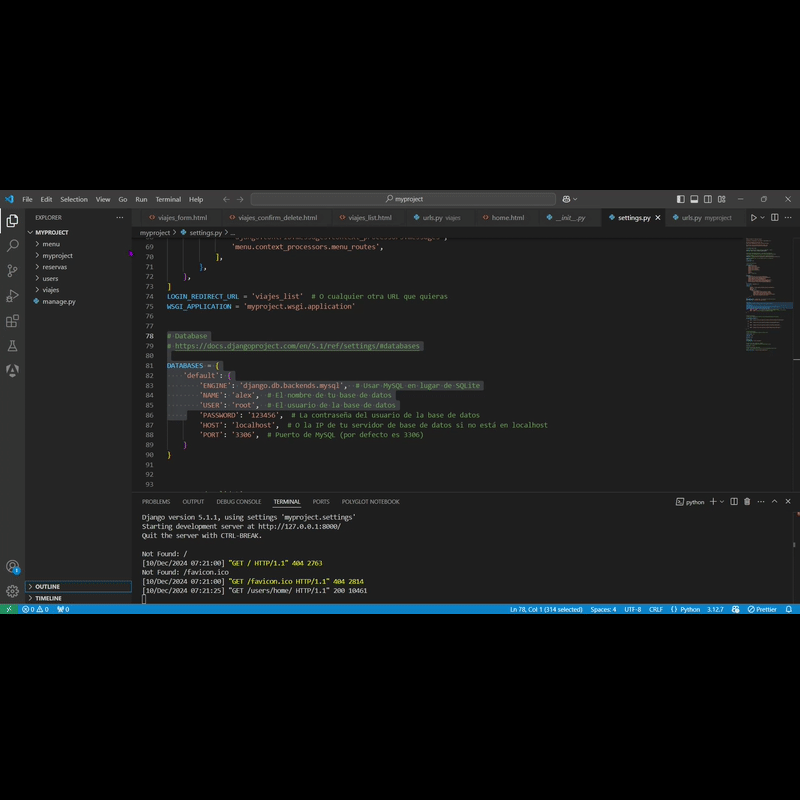This screenshot has height=800, width=800.
Task: Click the 3.12.7 Python interpreter version
Action: point(715,609)
